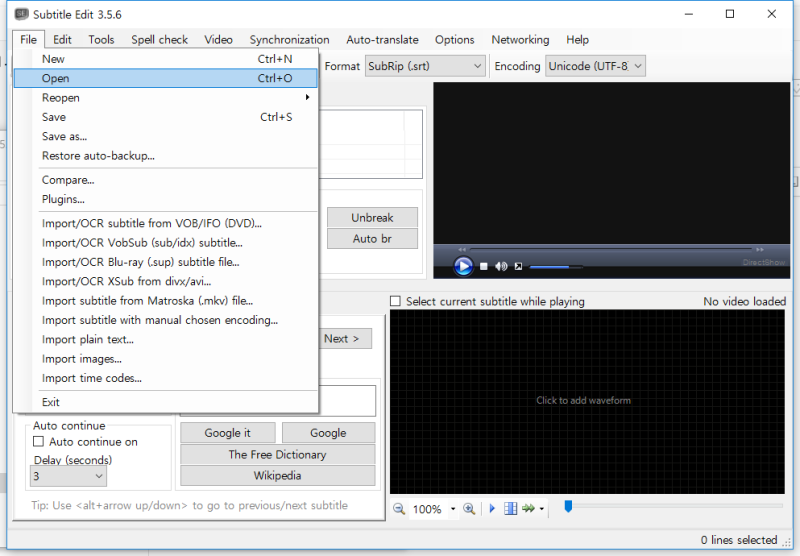Click the Unbreak button
The image size is (800, 556).
click(x=372, y=218)
